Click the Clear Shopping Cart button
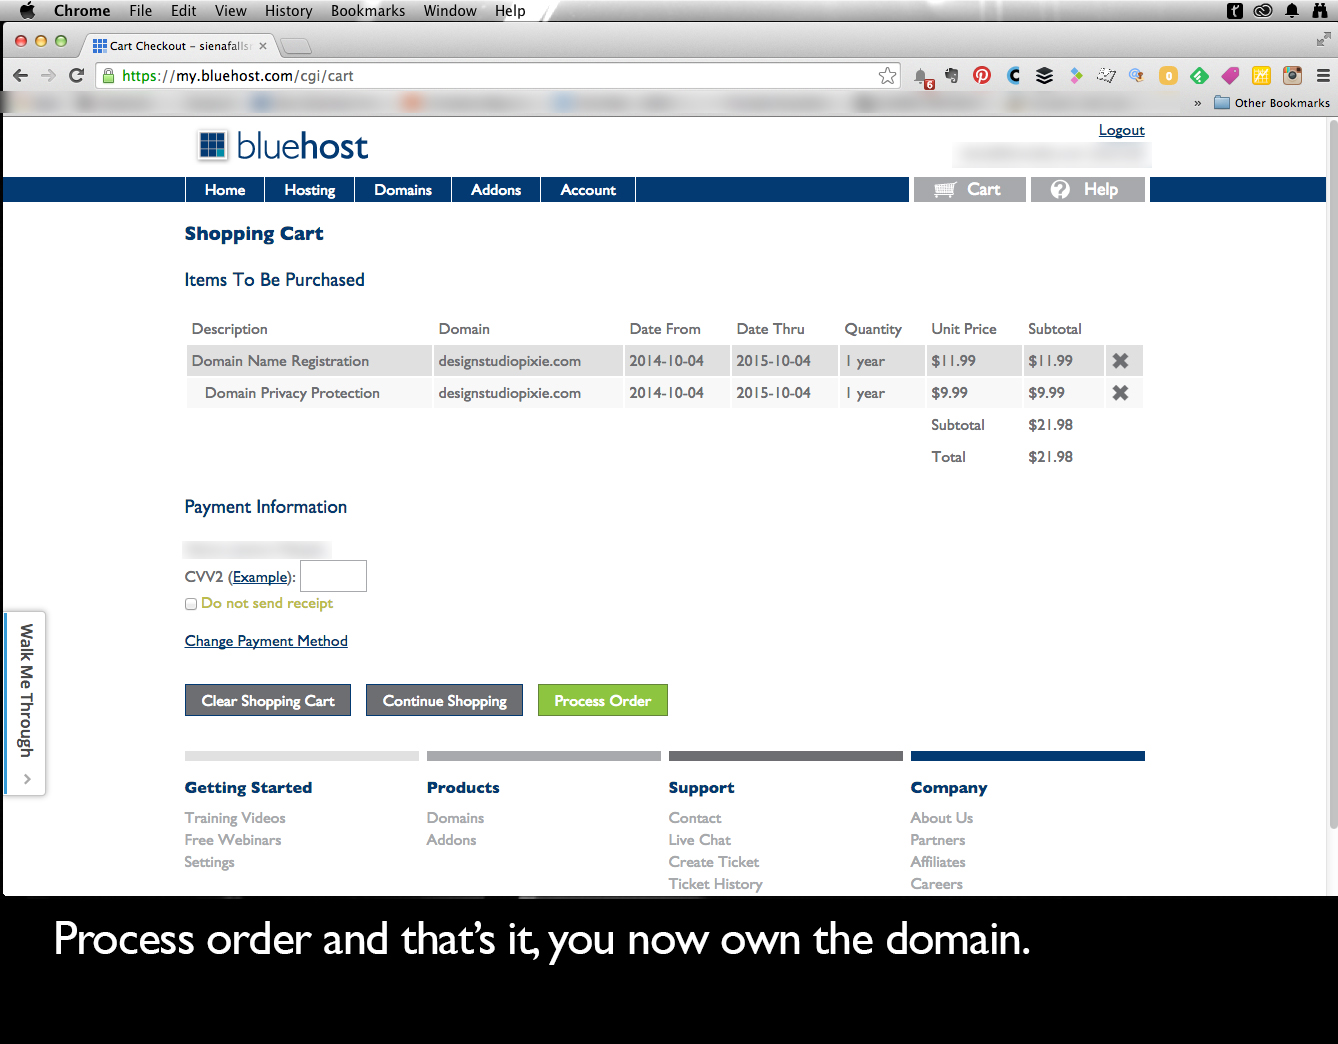This screenshot has height=1044, width=1338. click(268, 701)
